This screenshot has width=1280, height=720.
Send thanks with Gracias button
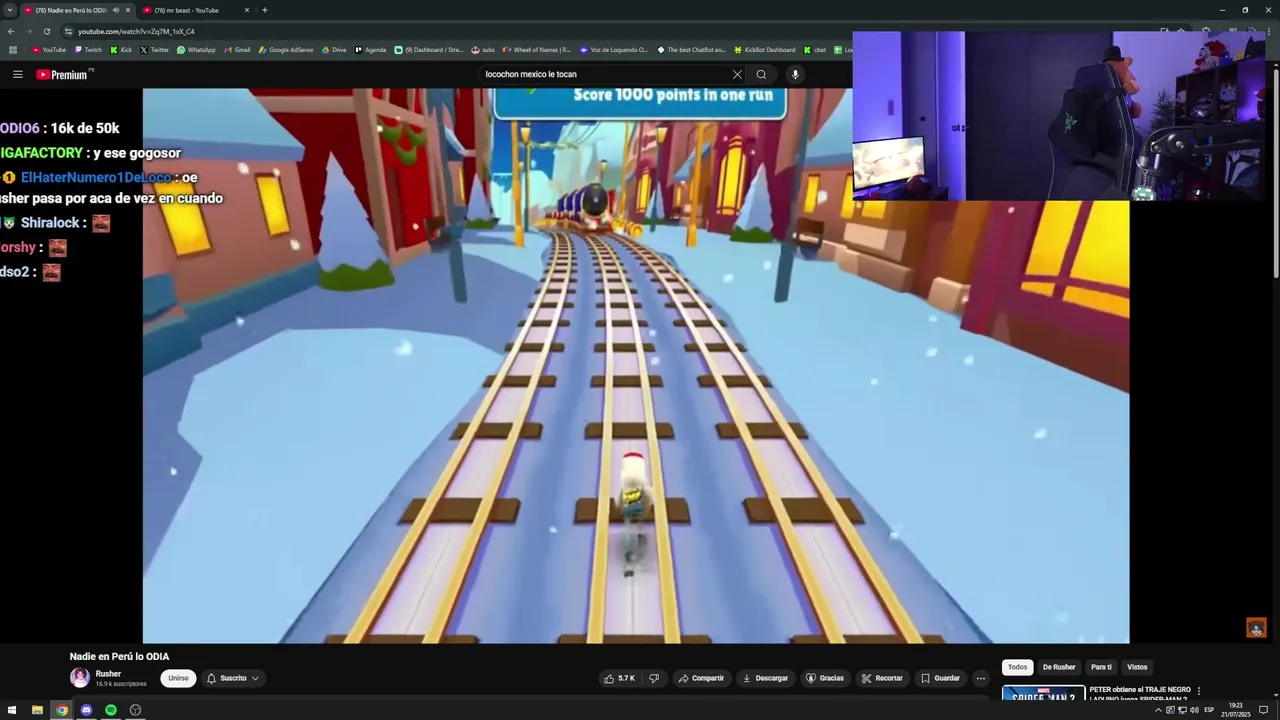coord(825,678)
